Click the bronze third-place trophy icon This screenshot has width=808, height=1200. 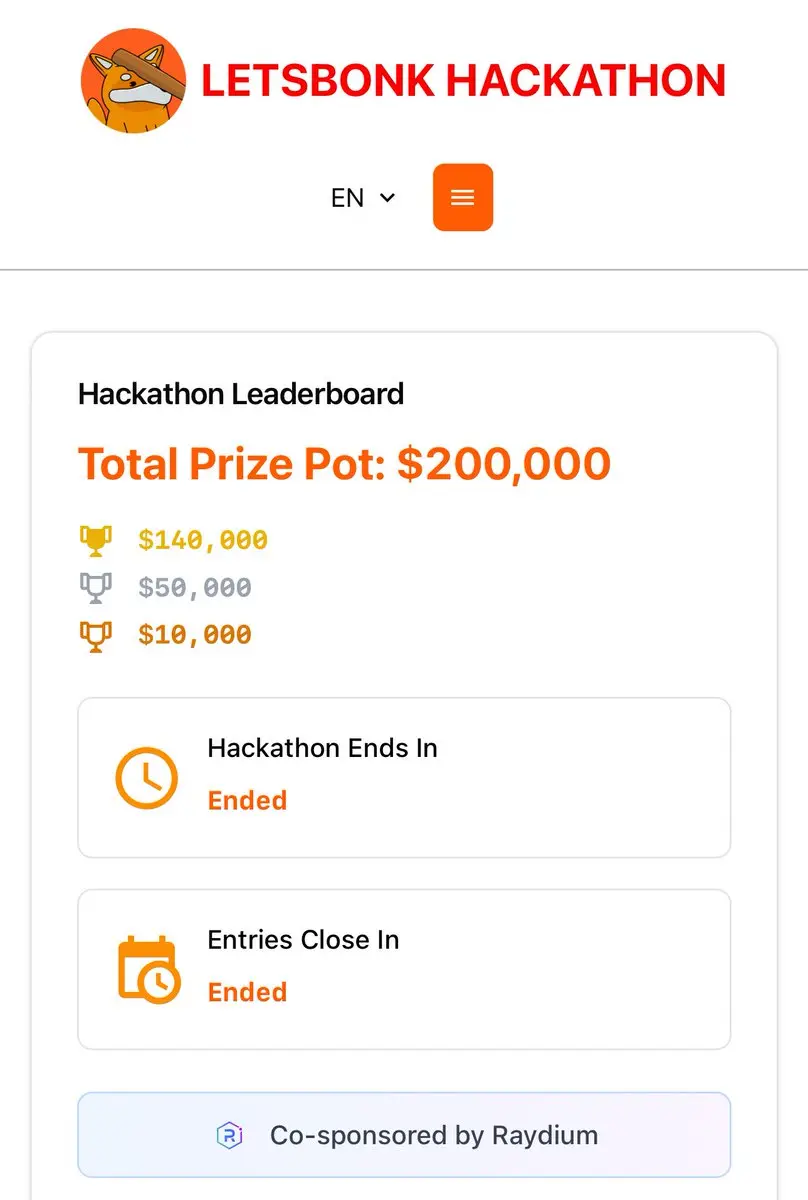click(95, 635)
